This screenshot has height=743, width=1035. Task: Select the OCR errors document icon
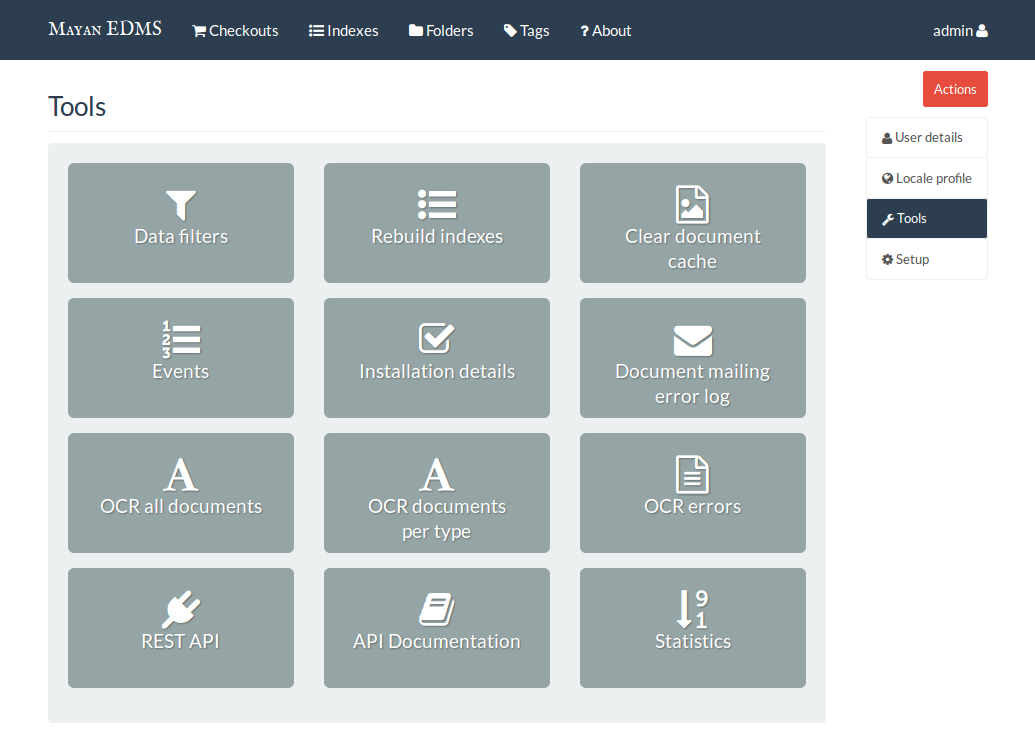[x=692, y=474]
